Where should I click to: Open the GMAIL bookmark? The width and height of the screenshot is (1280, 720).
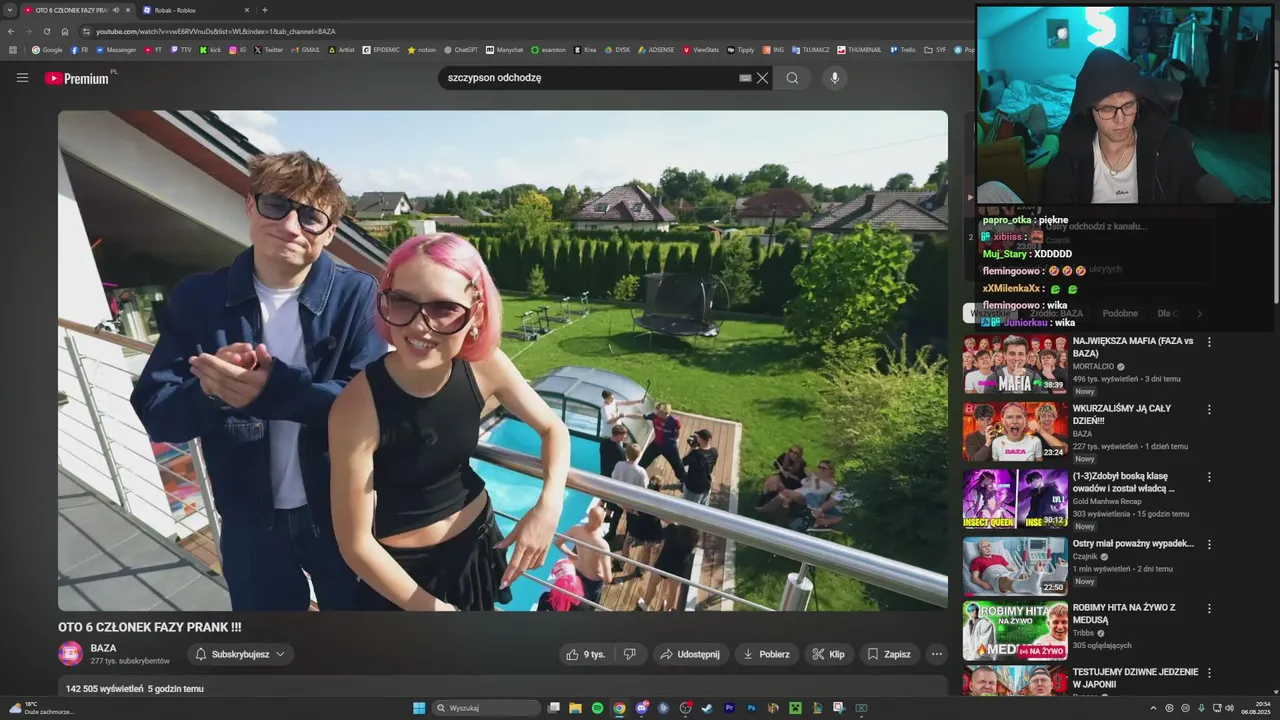[305, 49]
